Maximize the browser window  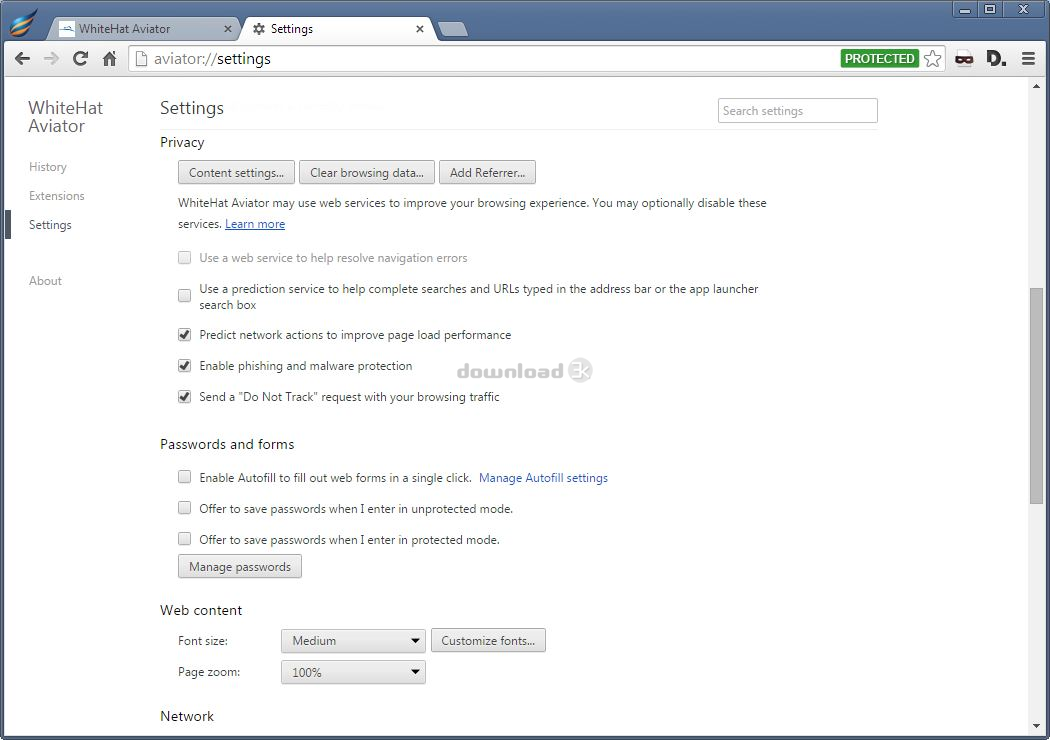[x=990, y=9]
